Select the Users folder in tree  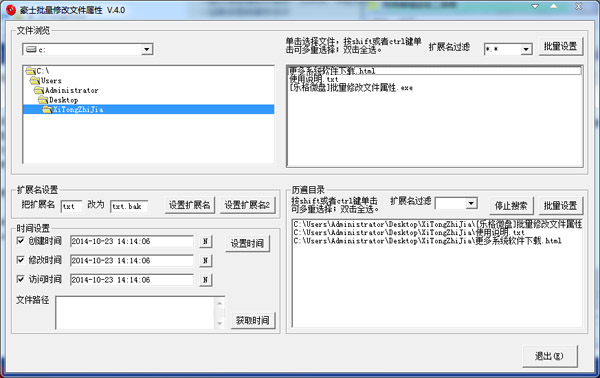[x=46, y=80]
